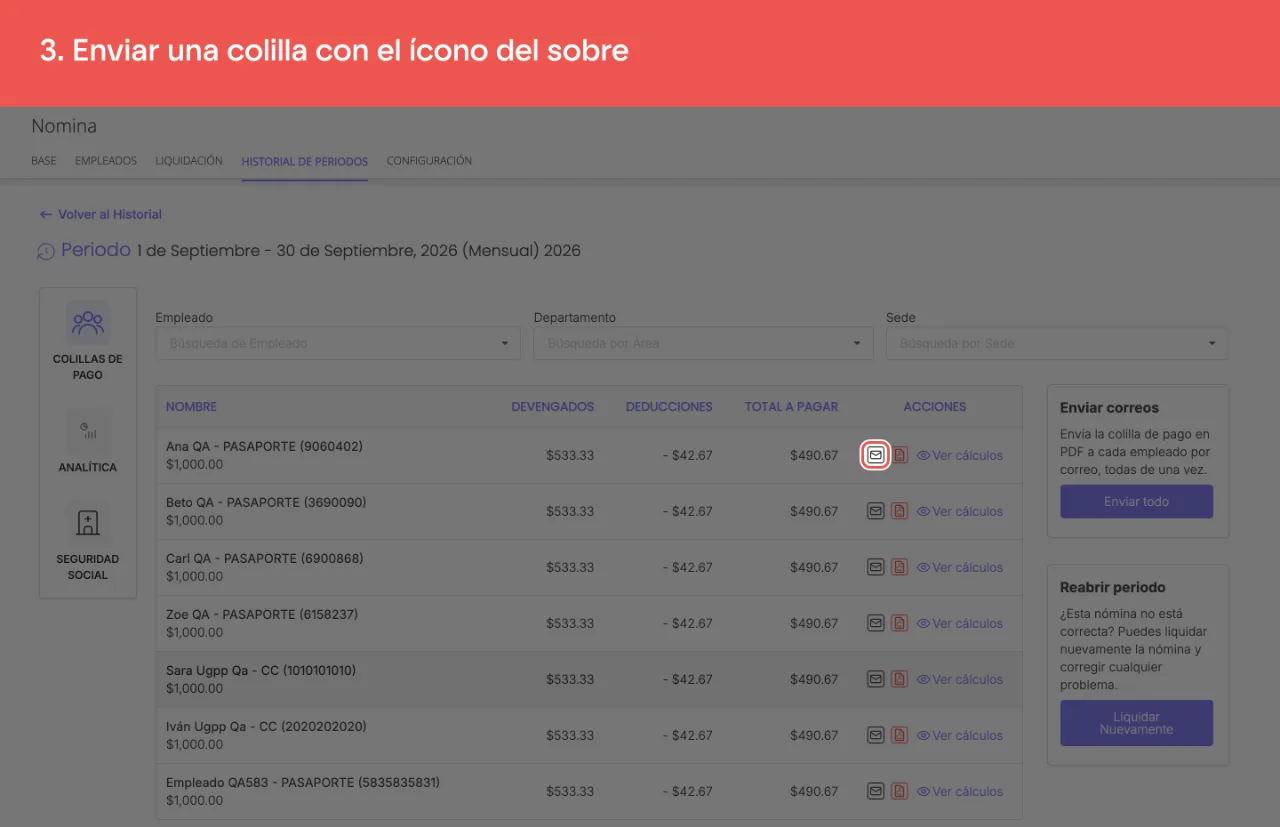
Task: Switch to the Configuración tab
Action: 429,161
